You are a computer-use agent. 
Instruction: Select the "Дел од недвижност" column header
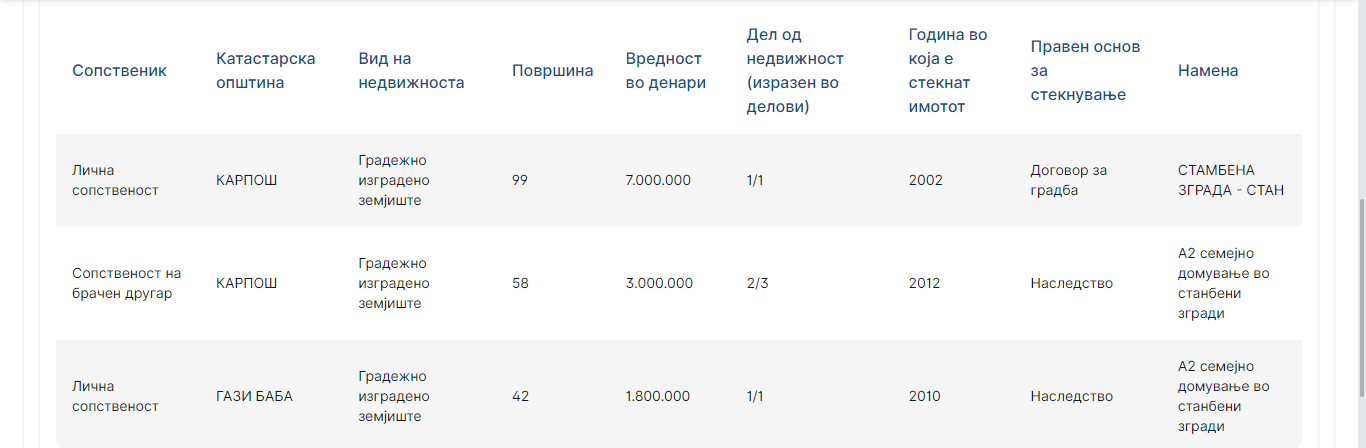pyautogui.click(x=795, y=70)
